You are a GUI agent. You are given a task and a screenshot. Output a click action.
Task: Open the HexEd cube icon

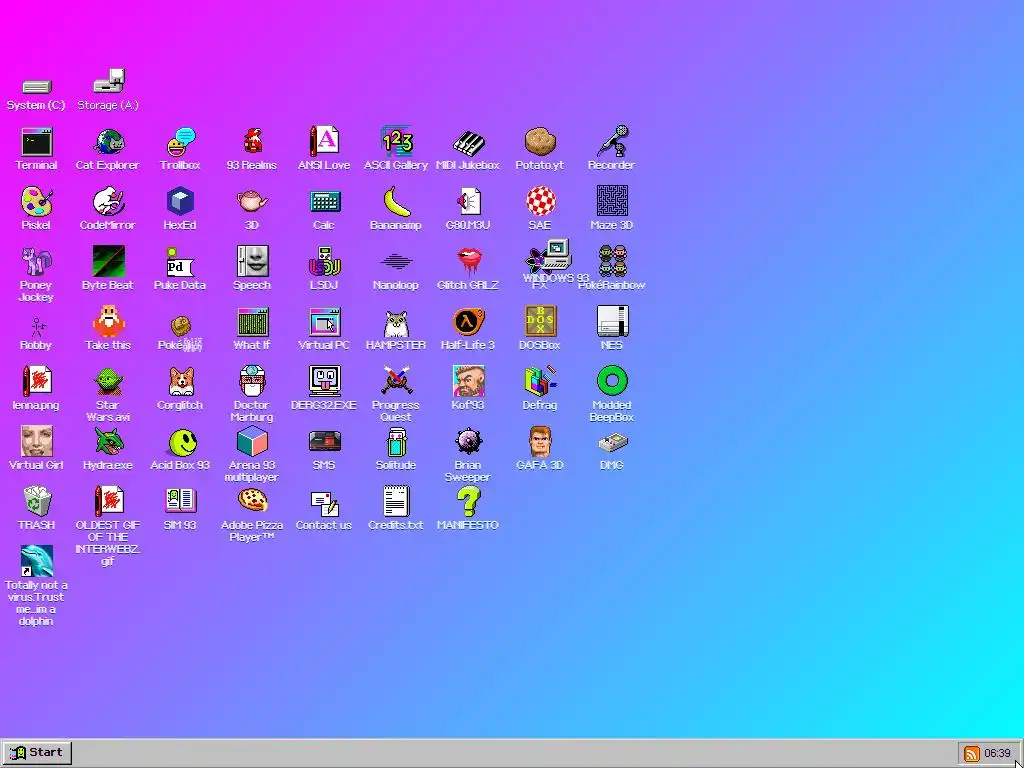(x=180, y=202)
